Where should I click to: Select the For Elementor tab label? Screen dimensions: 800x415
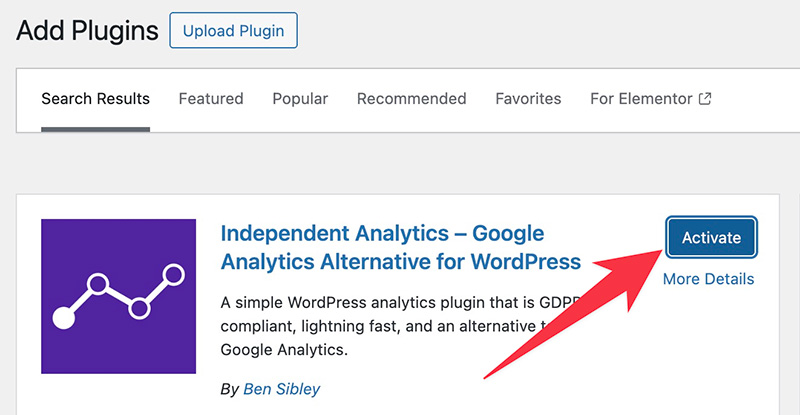[x=641, y=99]
